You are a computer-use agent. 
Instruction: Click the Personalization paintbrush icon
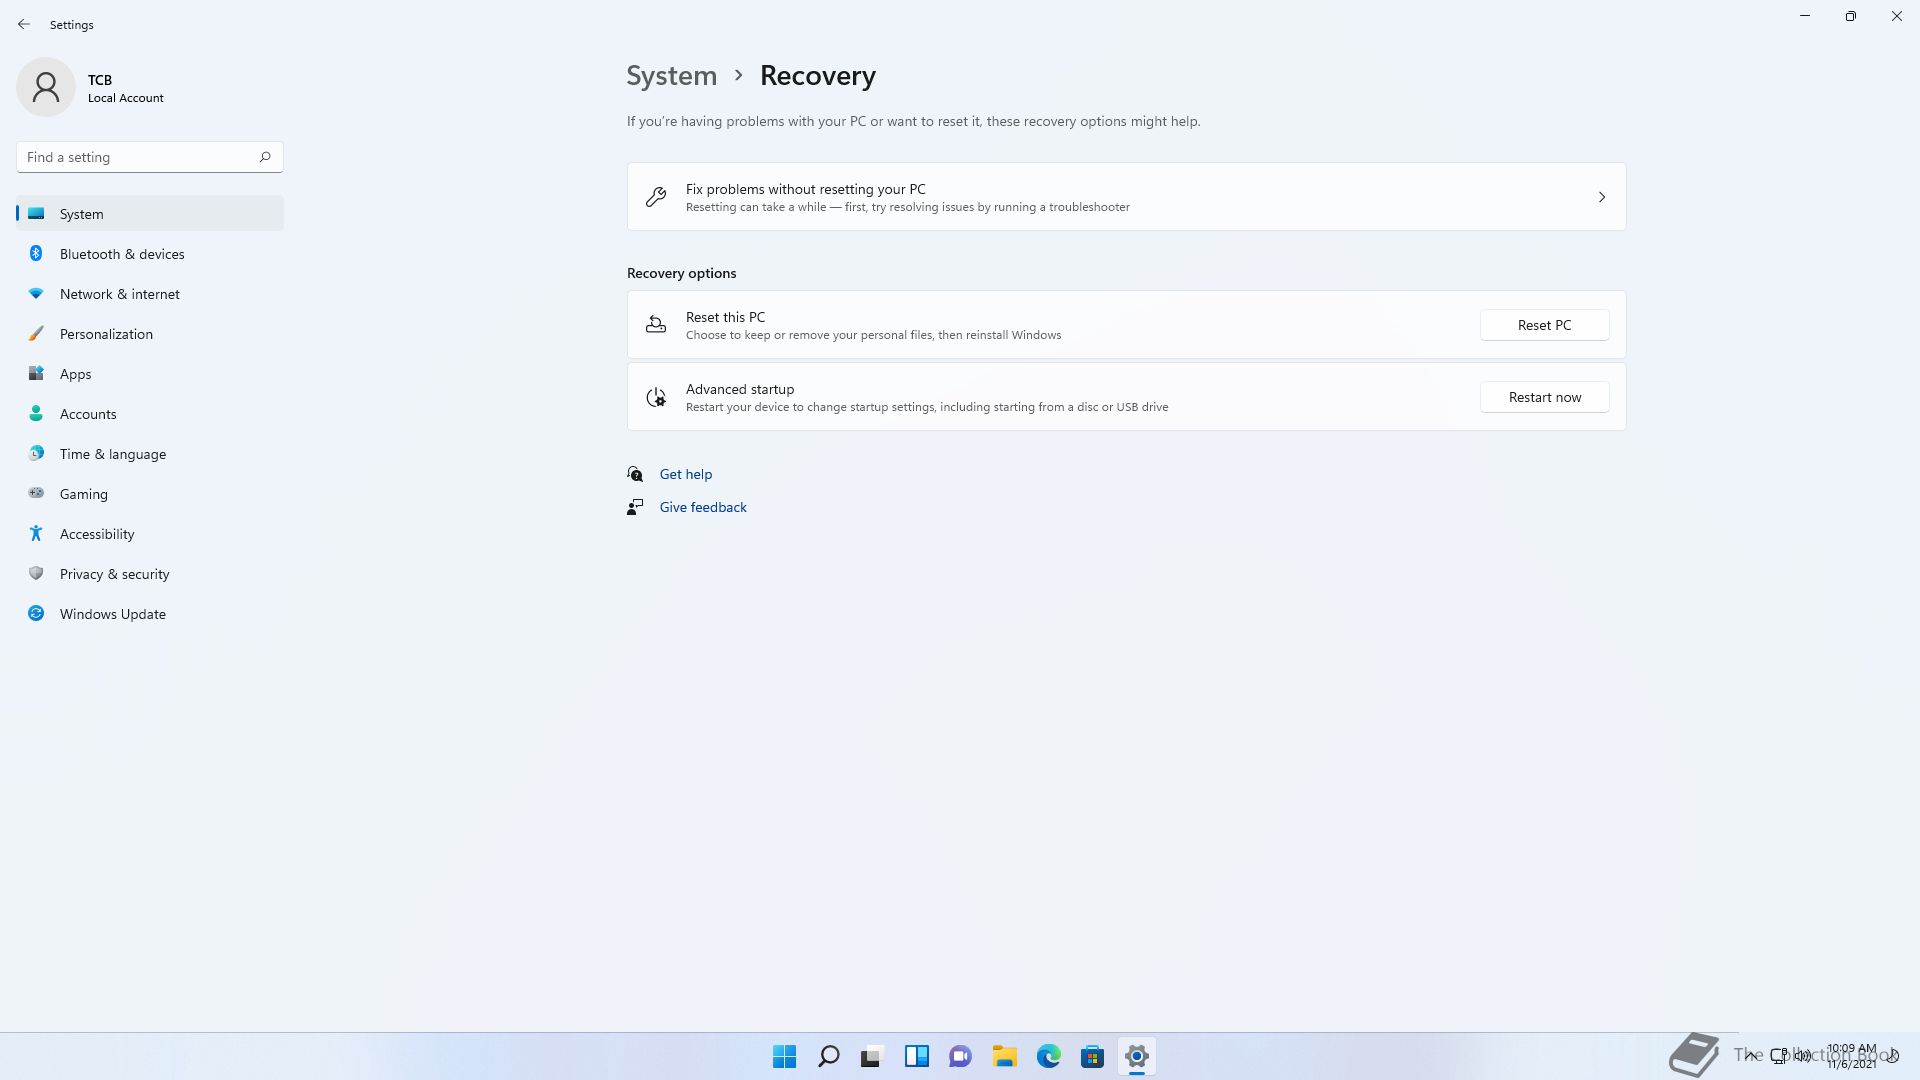(x=36, y=333)
